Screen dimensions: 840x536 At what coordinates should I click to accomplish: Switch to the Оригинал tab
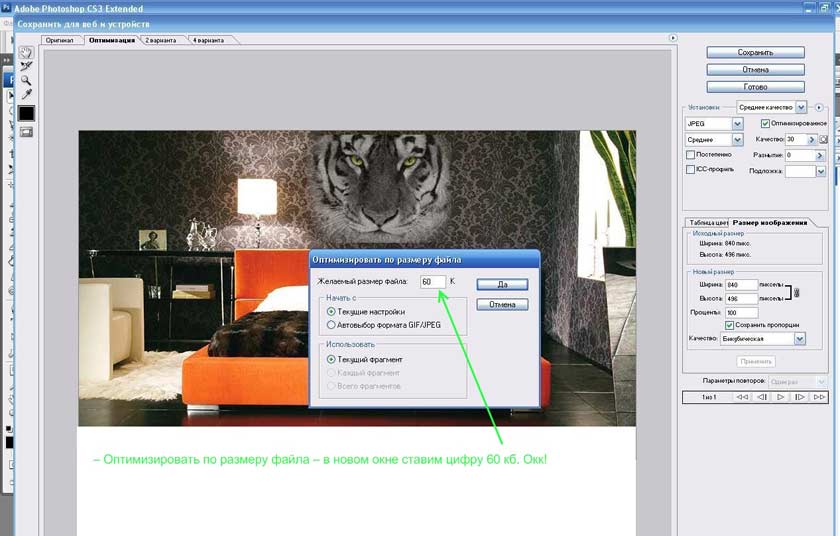(x=61, y=40)
